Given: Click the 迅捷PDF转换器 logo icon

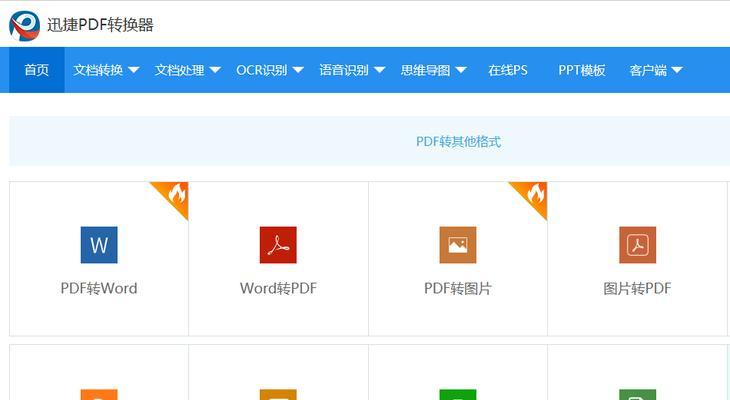Looking at the screenshot, I should pos(25,26).
